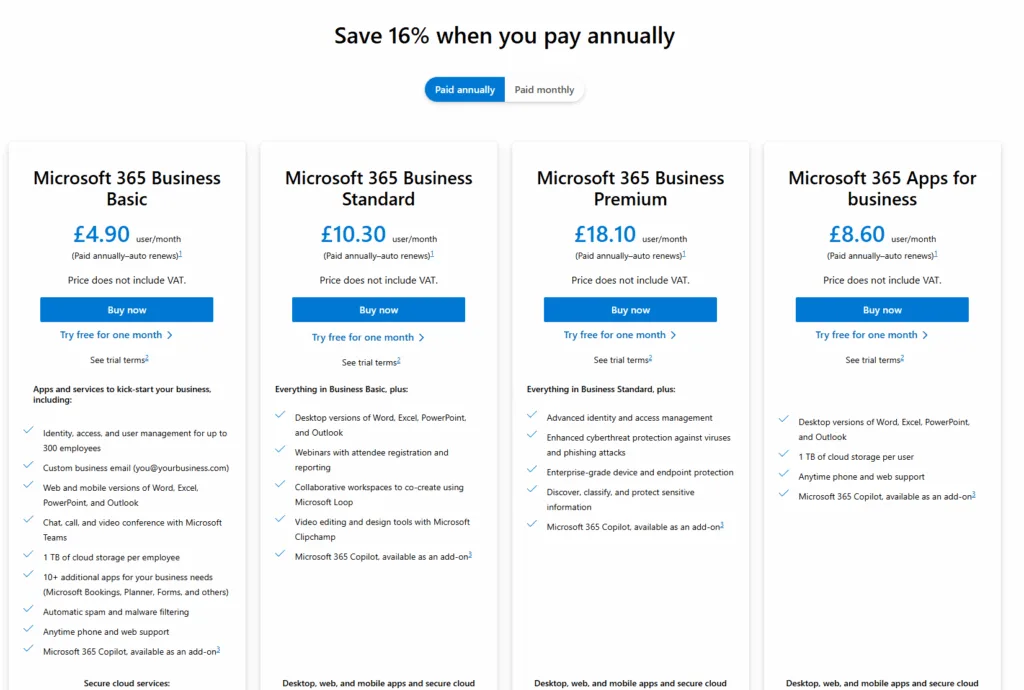The image size is (1024, 690).
Task: Open trial terms footnote under Apps for business
Action: 903,358
